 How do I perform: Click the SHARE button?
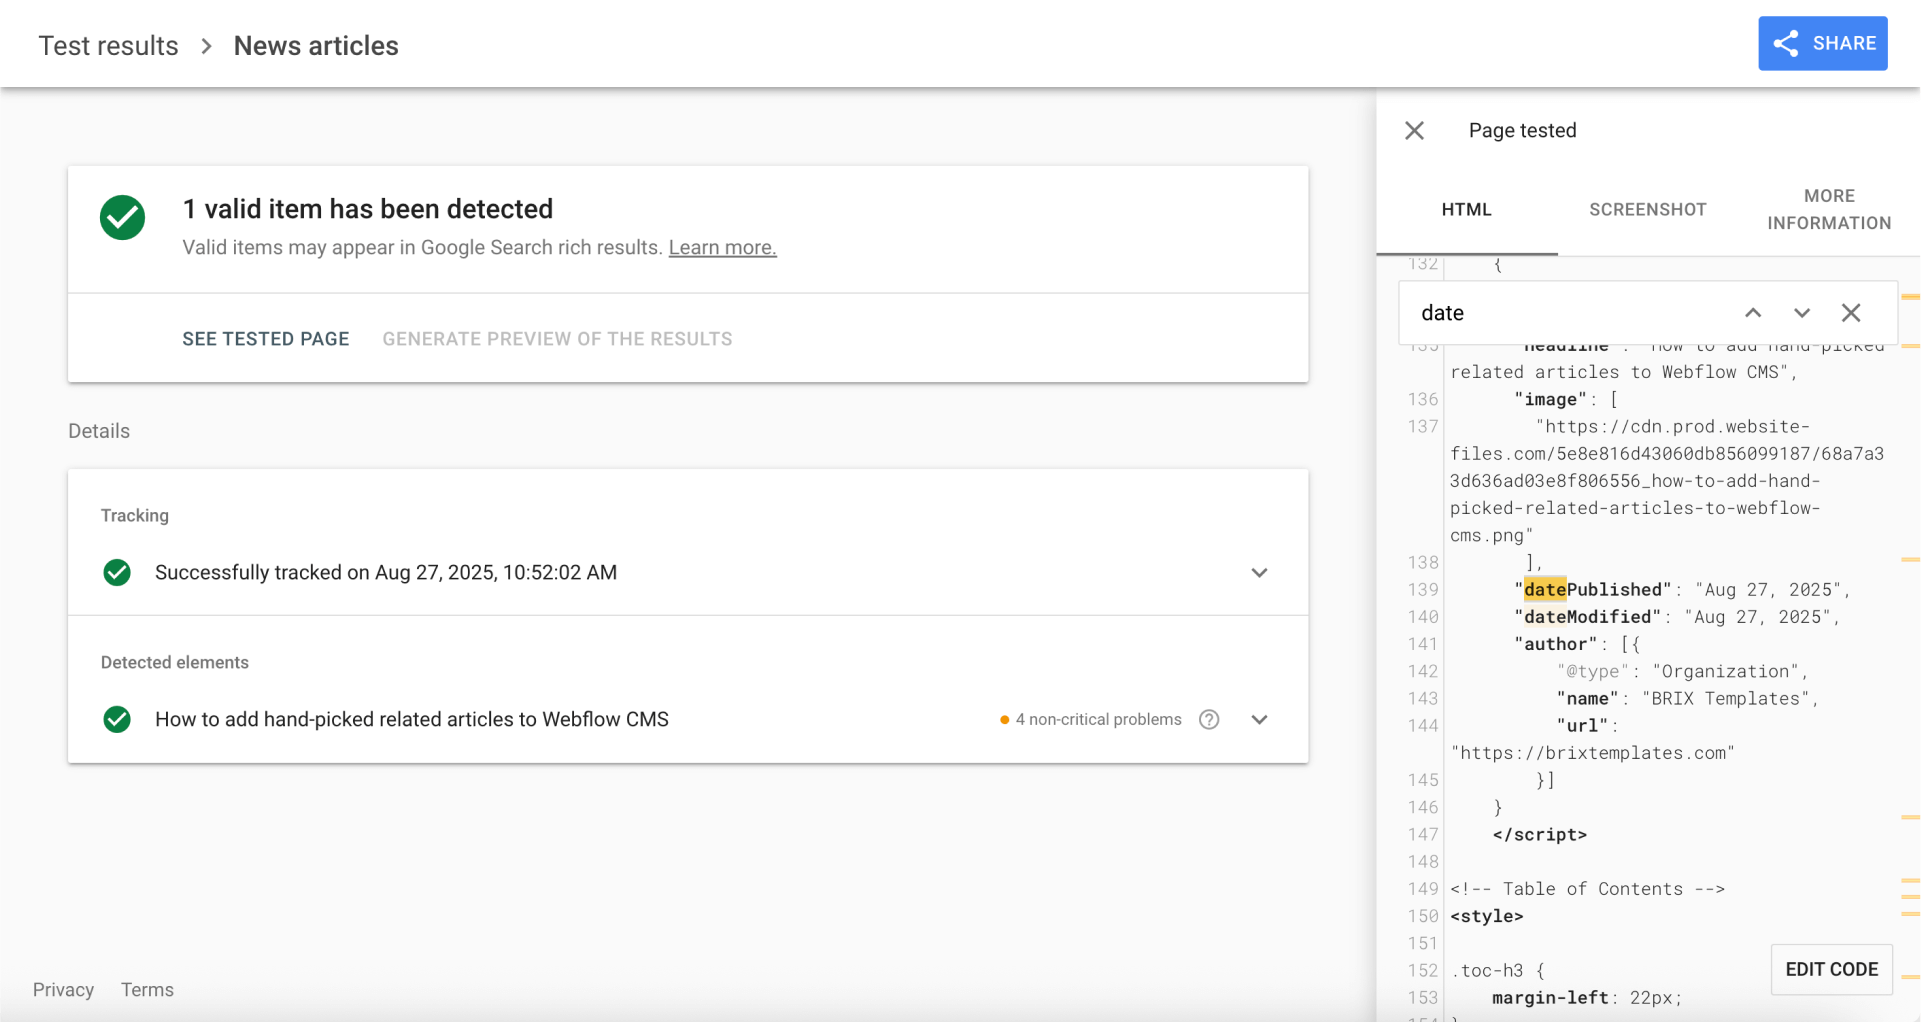click(1822, 43)
